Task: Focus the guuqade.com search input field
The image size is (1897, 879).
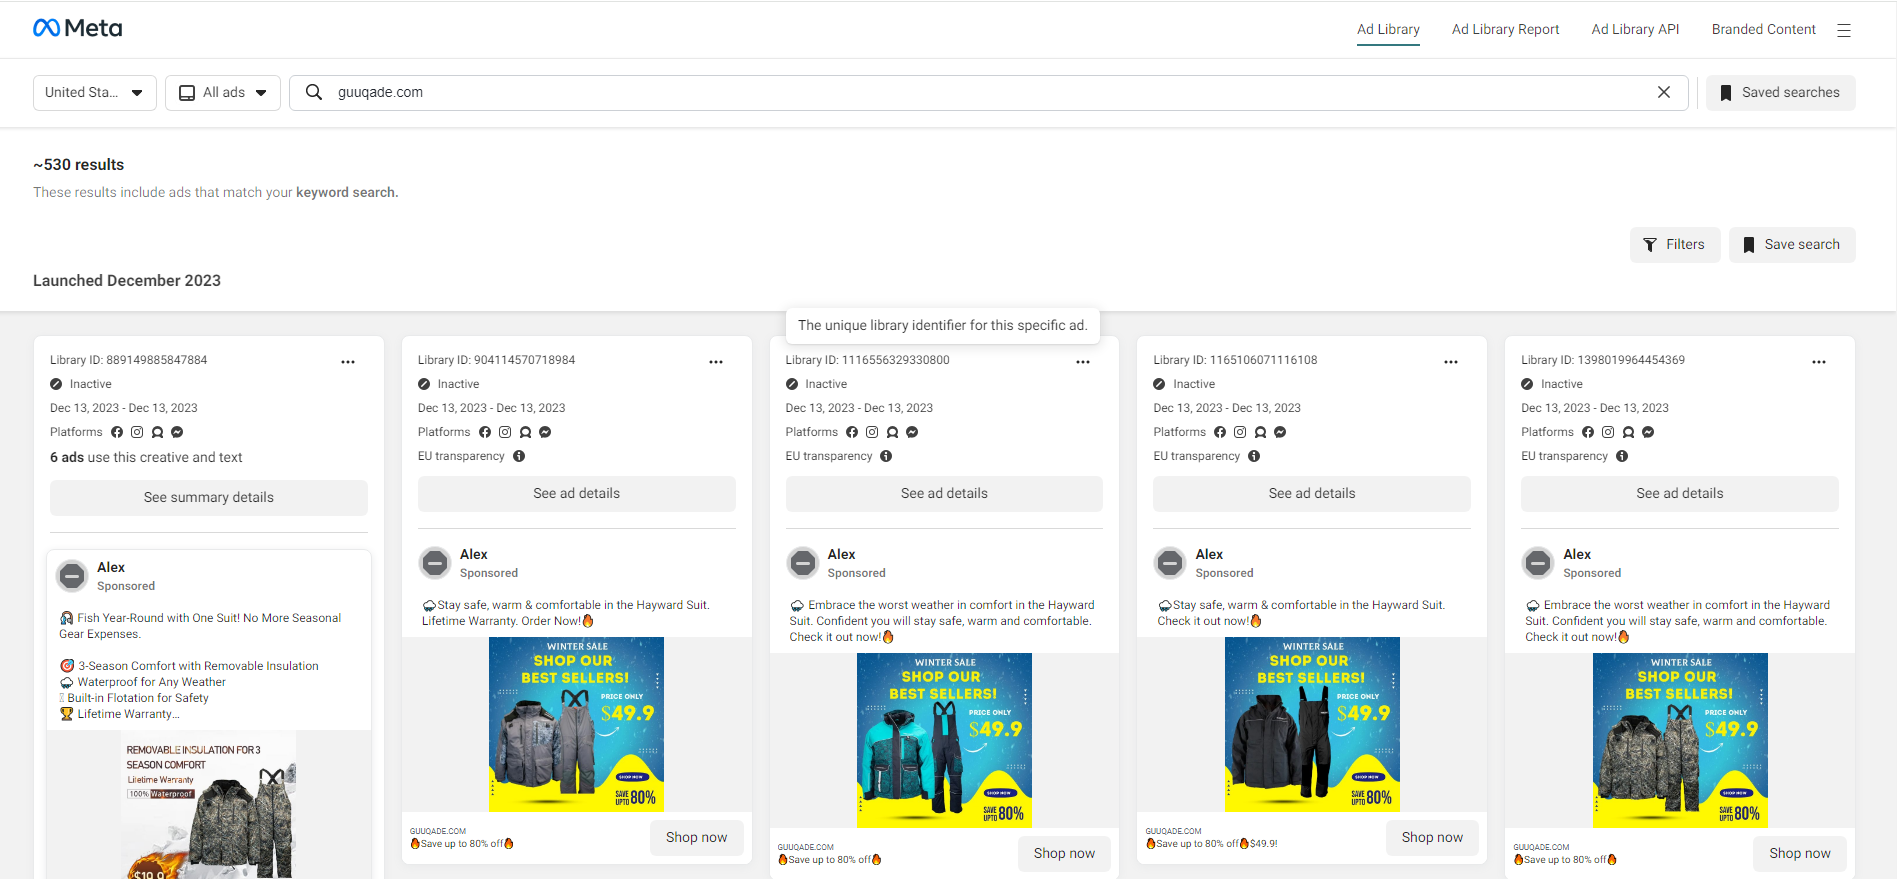Action: (x=990, y=92)
